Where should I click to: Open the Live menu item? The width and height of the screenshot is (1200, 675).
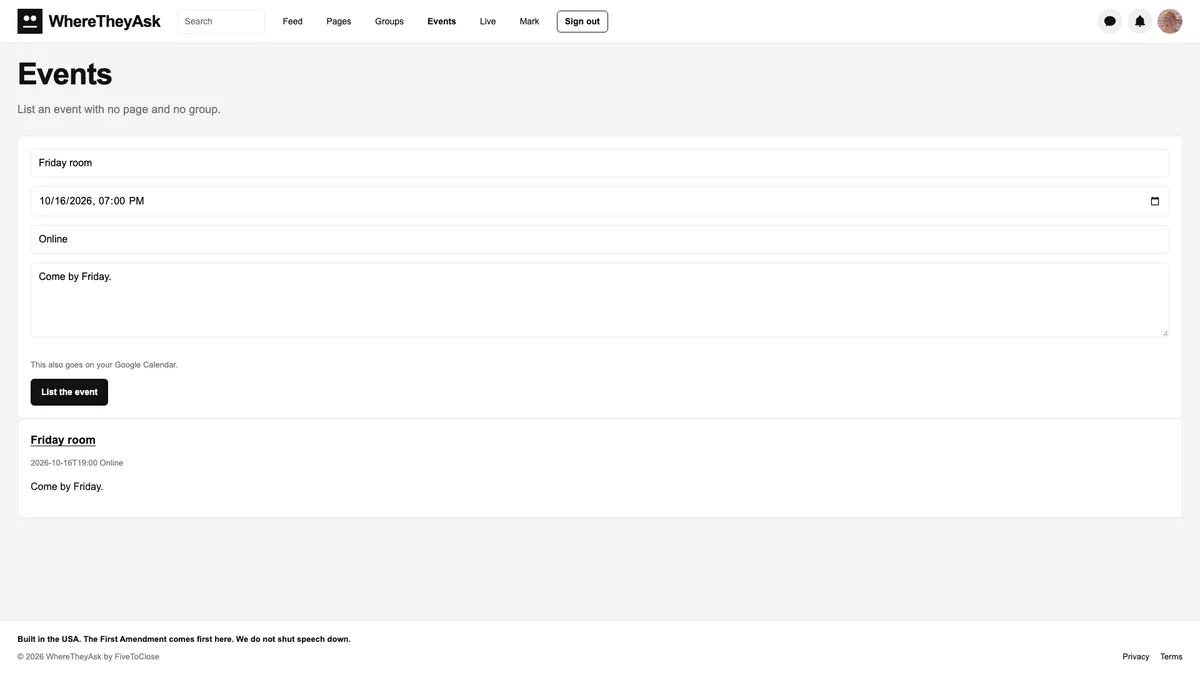tap(488, 21)
